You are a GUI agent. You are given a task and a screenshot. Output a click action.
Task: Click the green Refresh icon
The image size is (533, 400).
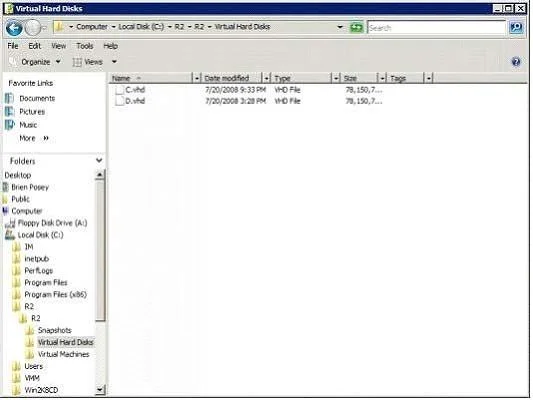[357, 27]
